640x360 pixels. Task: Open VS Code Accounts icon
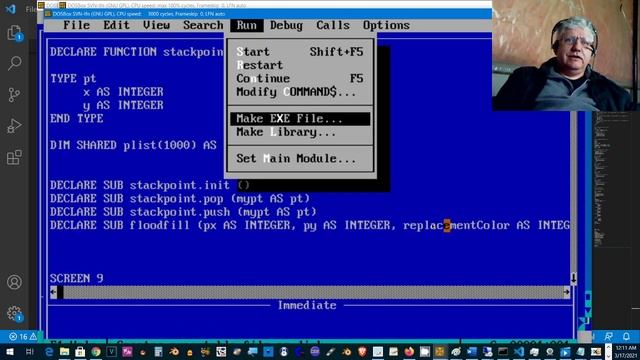tap(14, 282)
